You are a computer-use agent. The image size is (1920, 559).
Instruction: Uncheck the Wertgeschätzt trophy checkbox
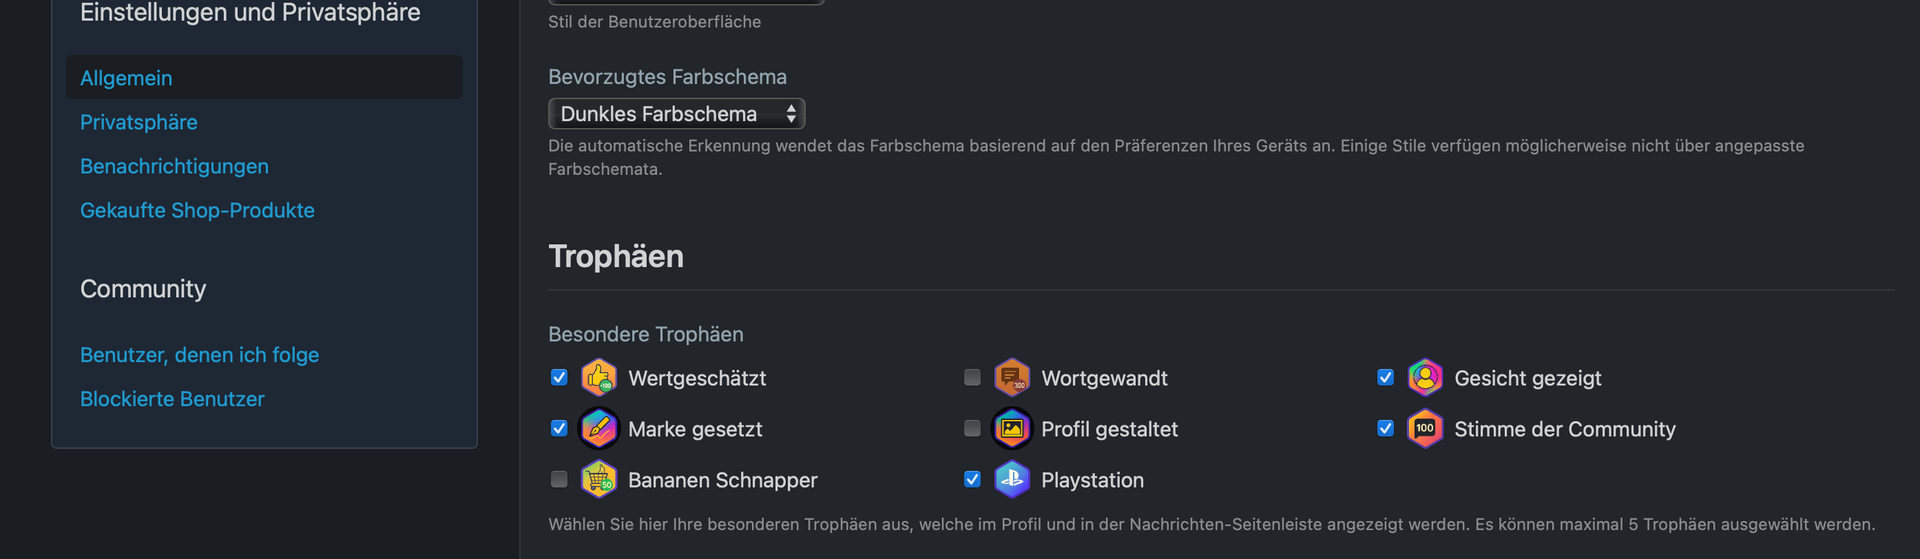click(x=559, y=377)
